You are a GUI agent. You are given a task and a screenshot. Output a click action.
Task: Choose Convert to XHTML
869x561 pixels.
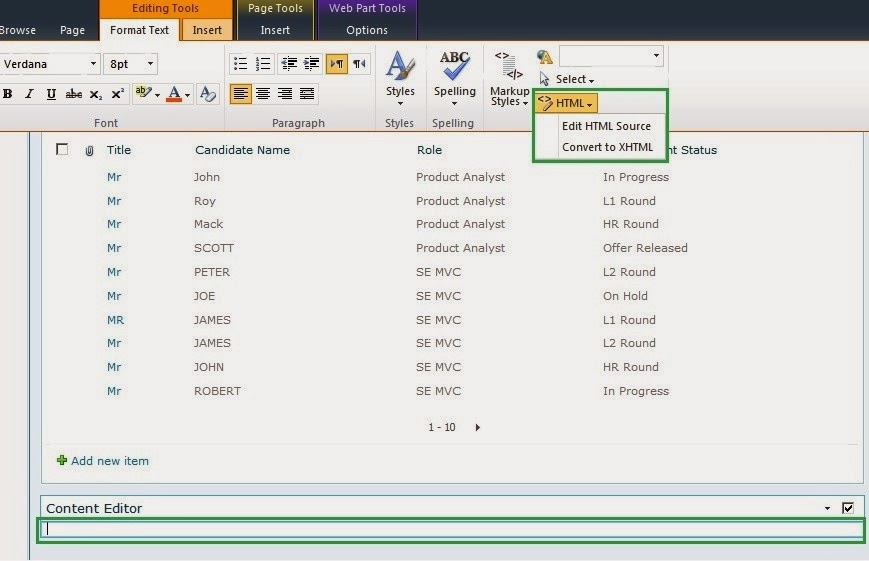[607, 147]
